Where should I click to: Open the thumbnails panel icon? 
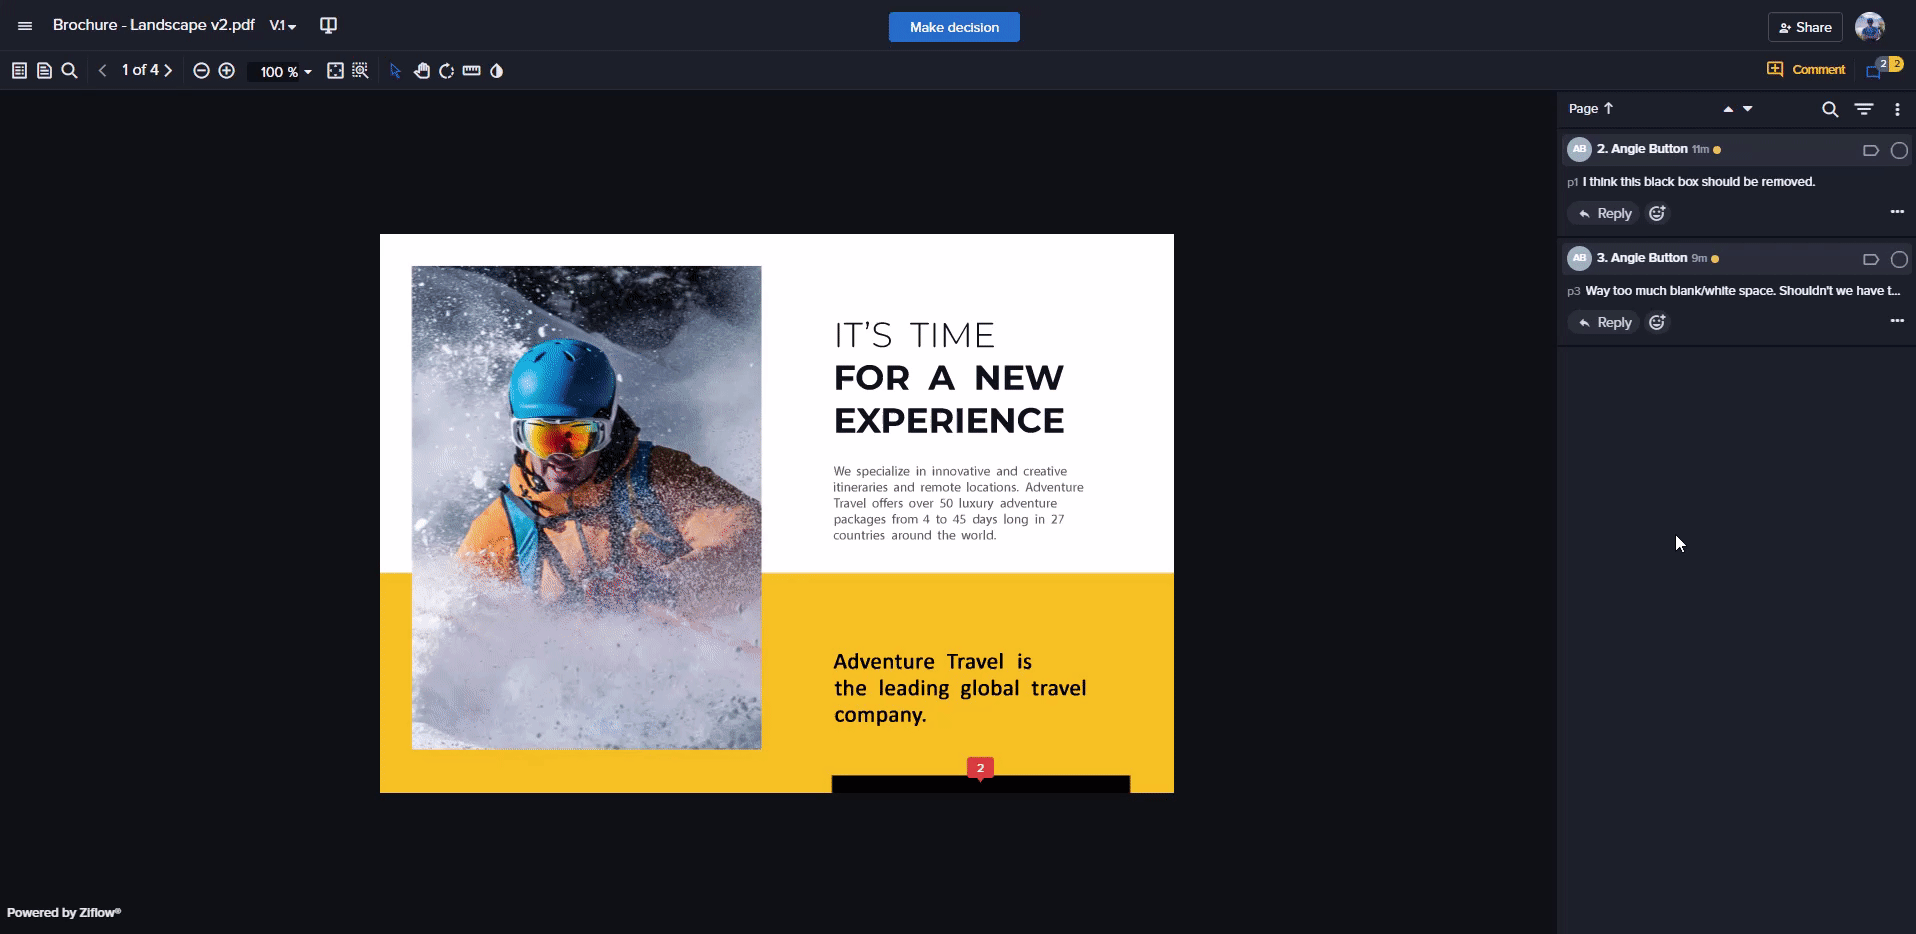click(x=19, y=71)
